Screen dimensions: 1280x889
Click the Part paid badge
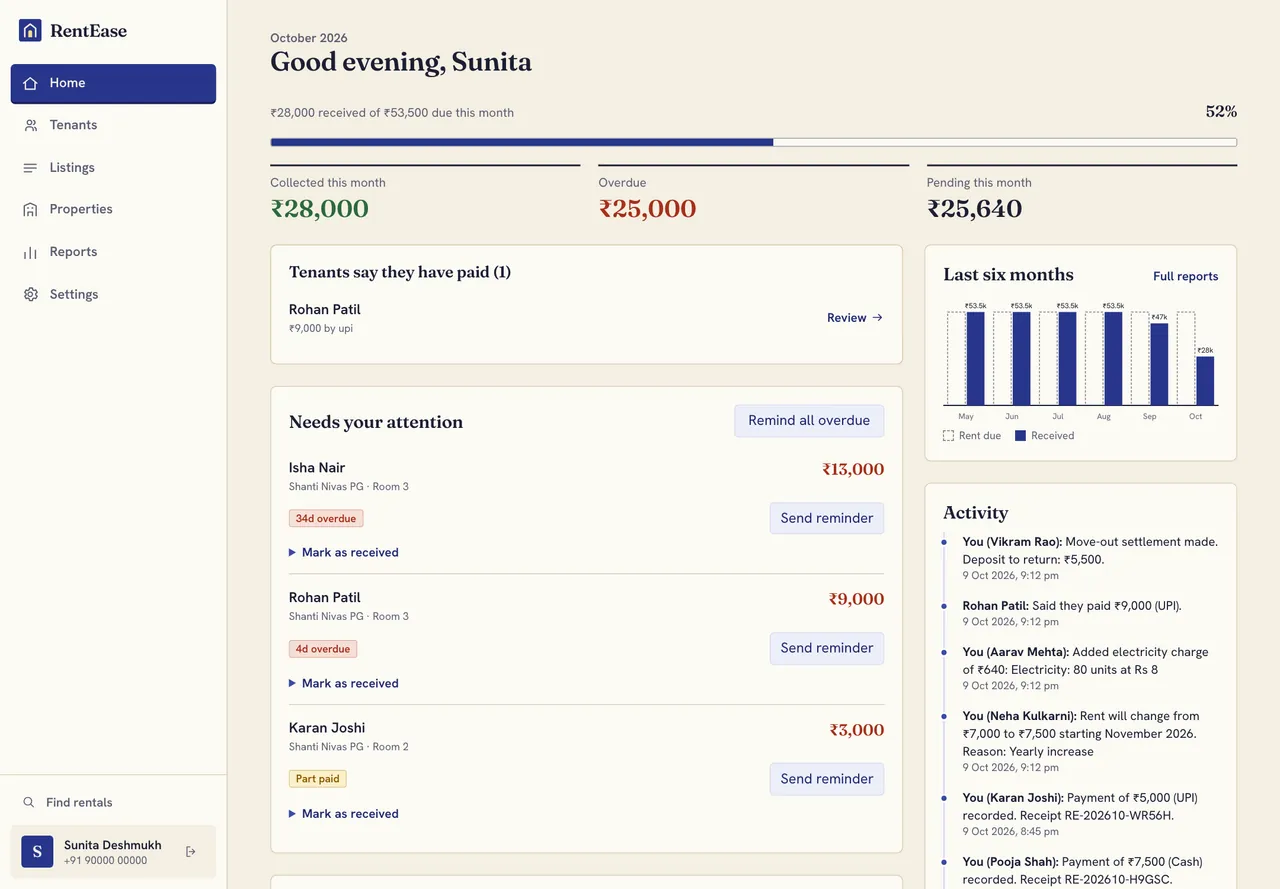(x=318, y=779)
